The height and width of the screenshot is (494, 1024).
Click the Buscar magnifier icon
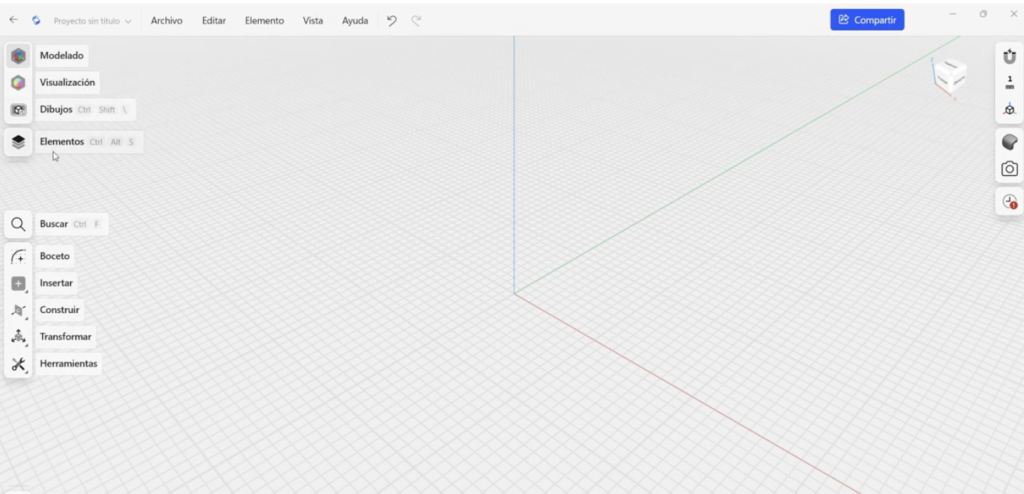pos(18,224)
